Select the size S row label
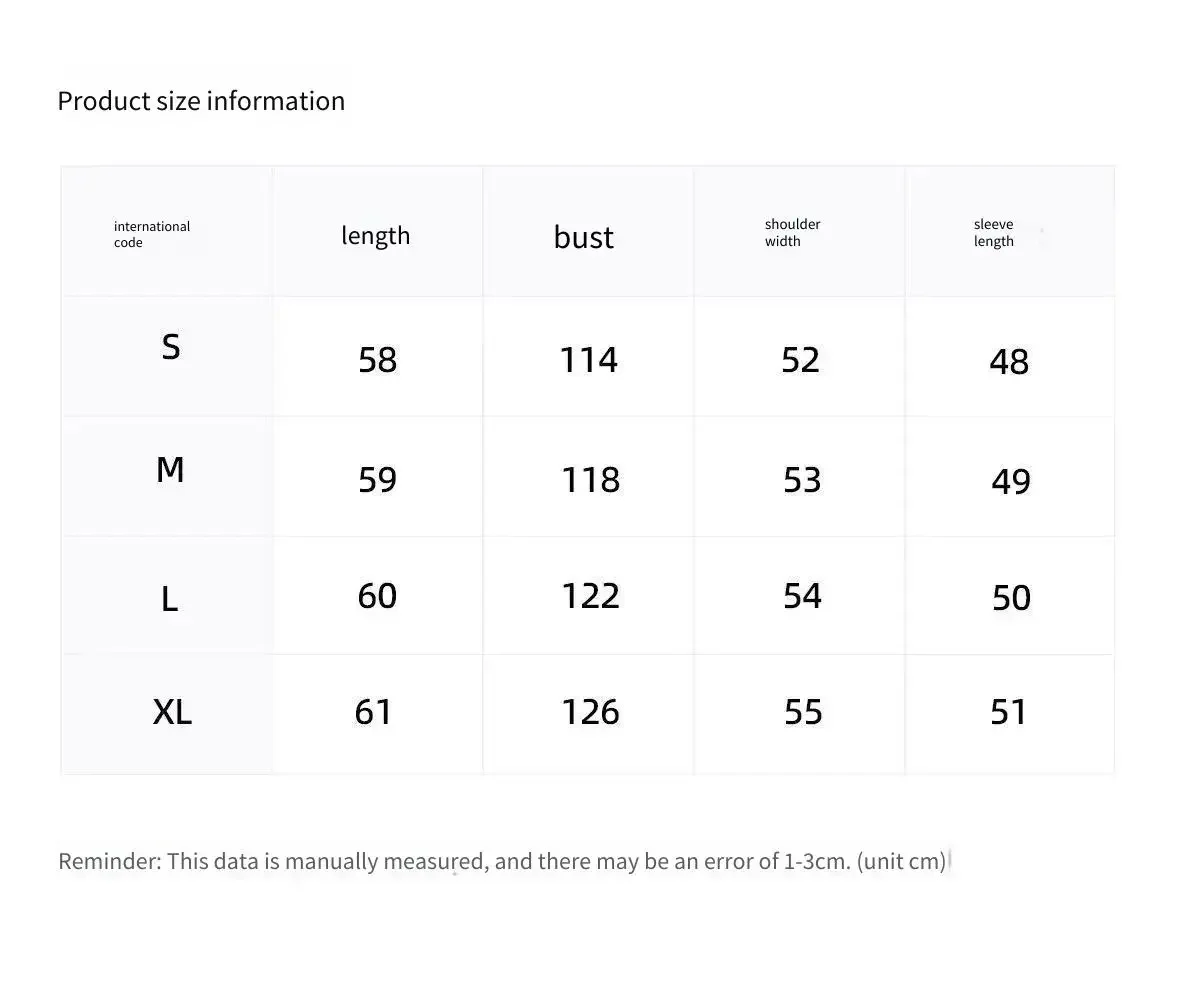Screen dimensions: 1179x1000 171,347
